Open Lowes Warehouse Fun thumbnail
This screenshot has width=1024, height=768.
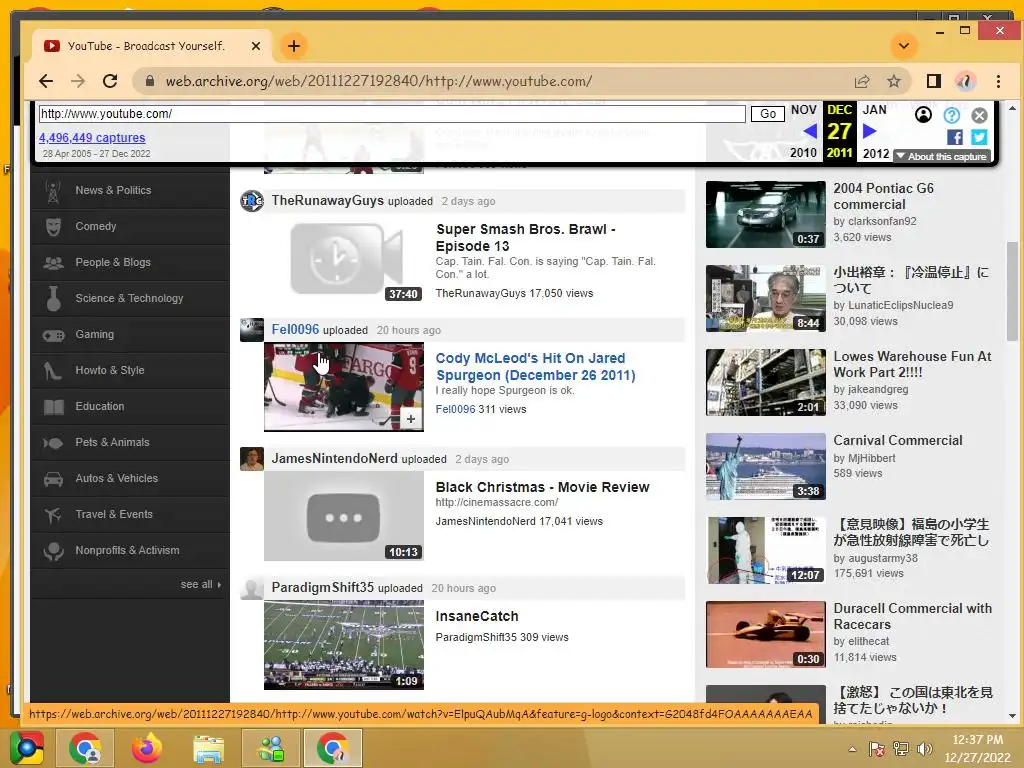(765, 382)
